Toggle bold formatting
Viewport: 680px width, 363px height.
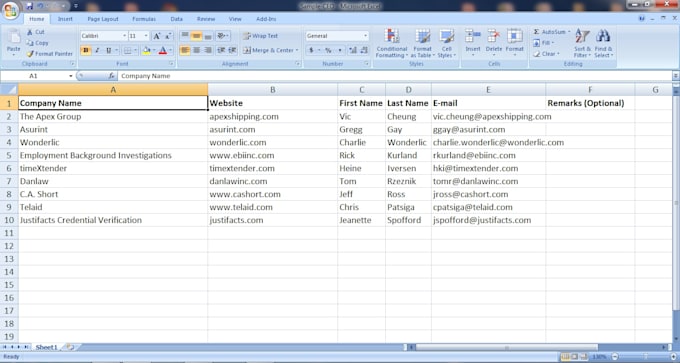coord(86,50)
